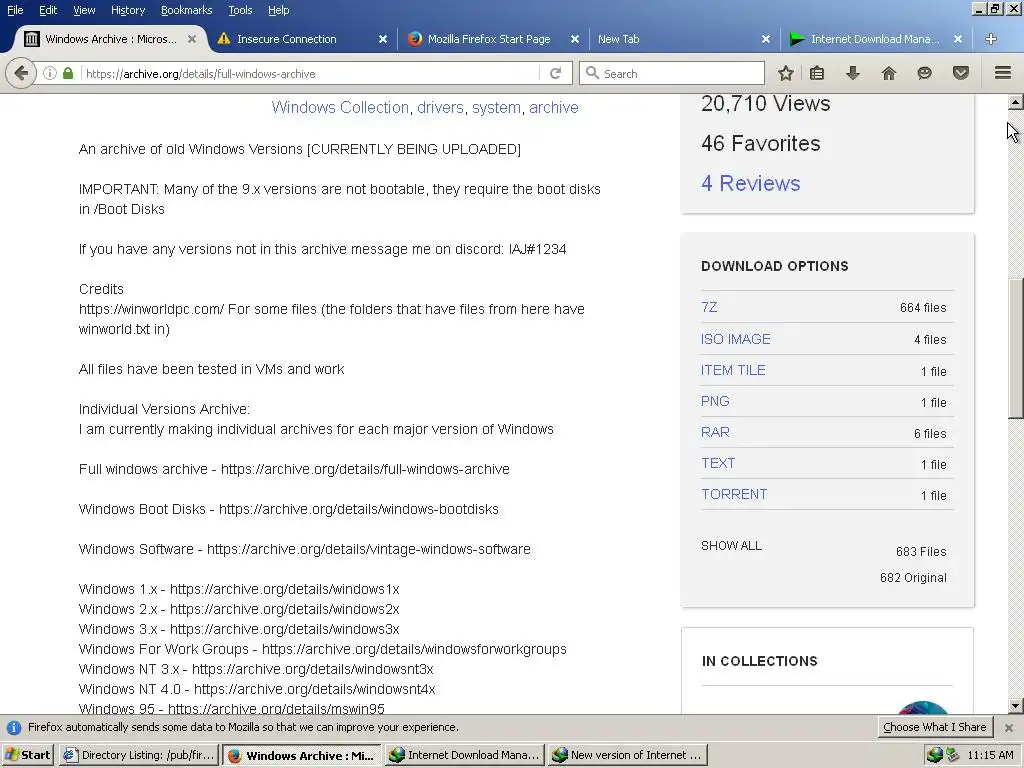Bookmark this page with the star icon
The width and height of the screenshot is (1024, 768).
pos(786,73)
